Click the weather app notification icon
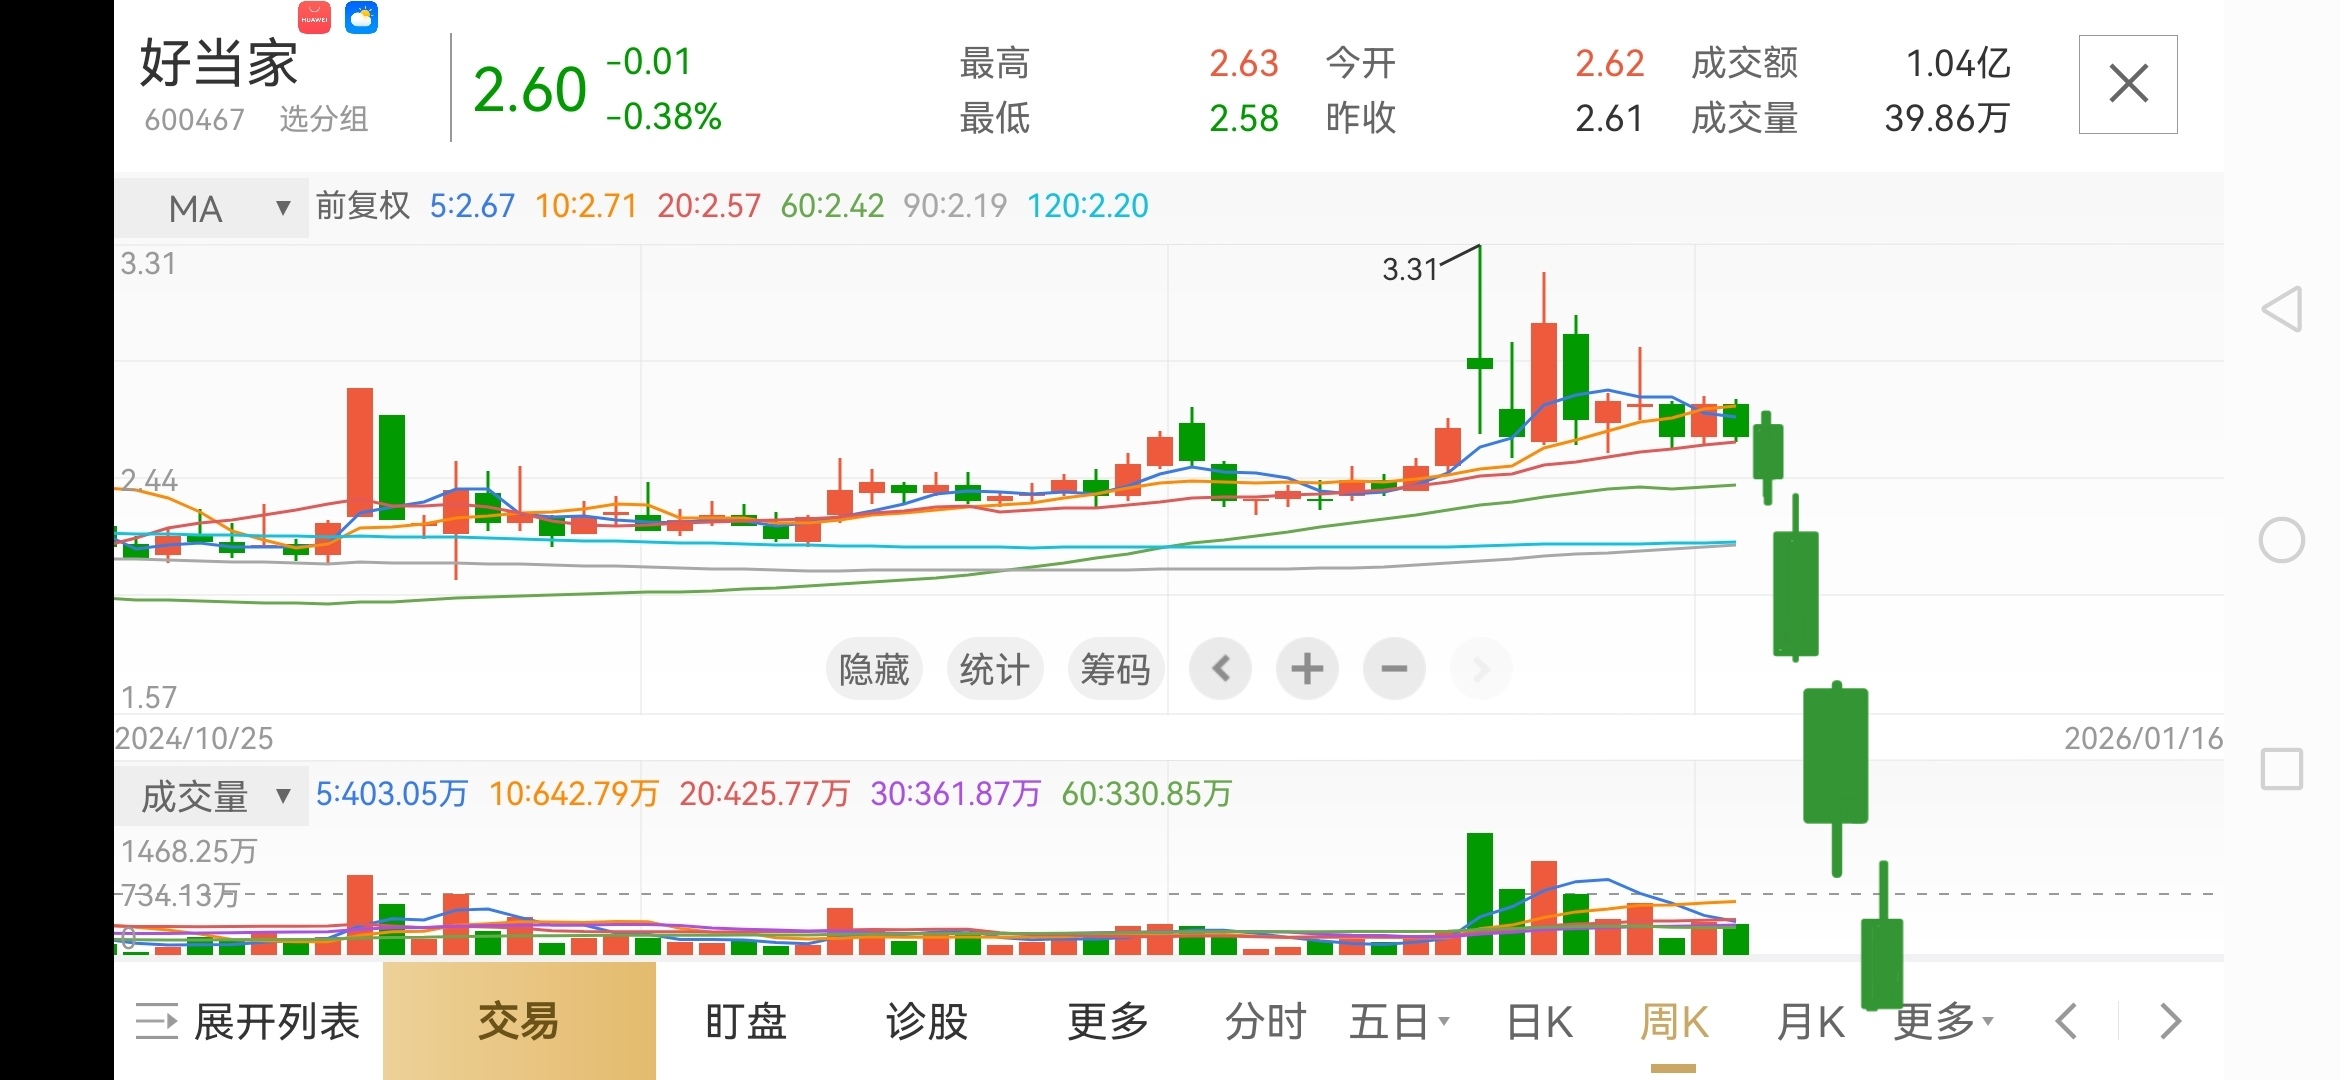 tap(361, 18)
